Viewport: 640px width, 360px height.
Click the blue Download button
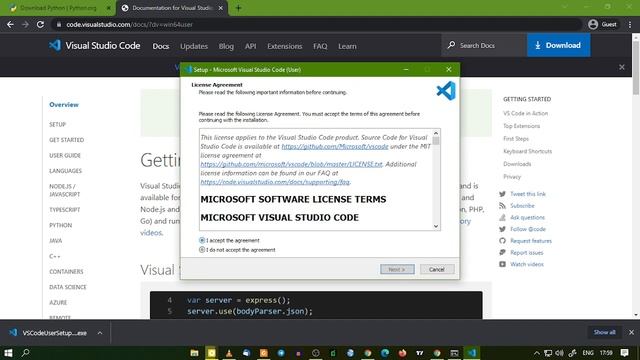pyautogui.click(x=558, y=45)
